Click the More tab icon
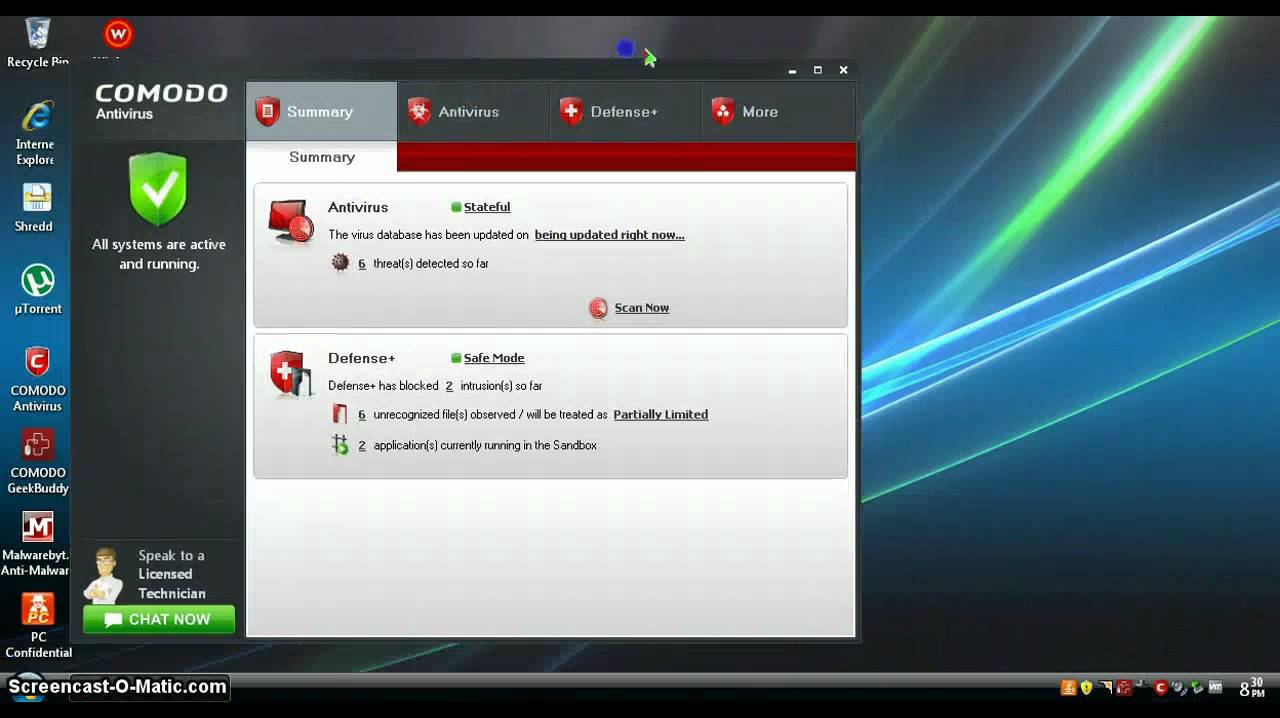1280x718 pixels. (723, 111)
